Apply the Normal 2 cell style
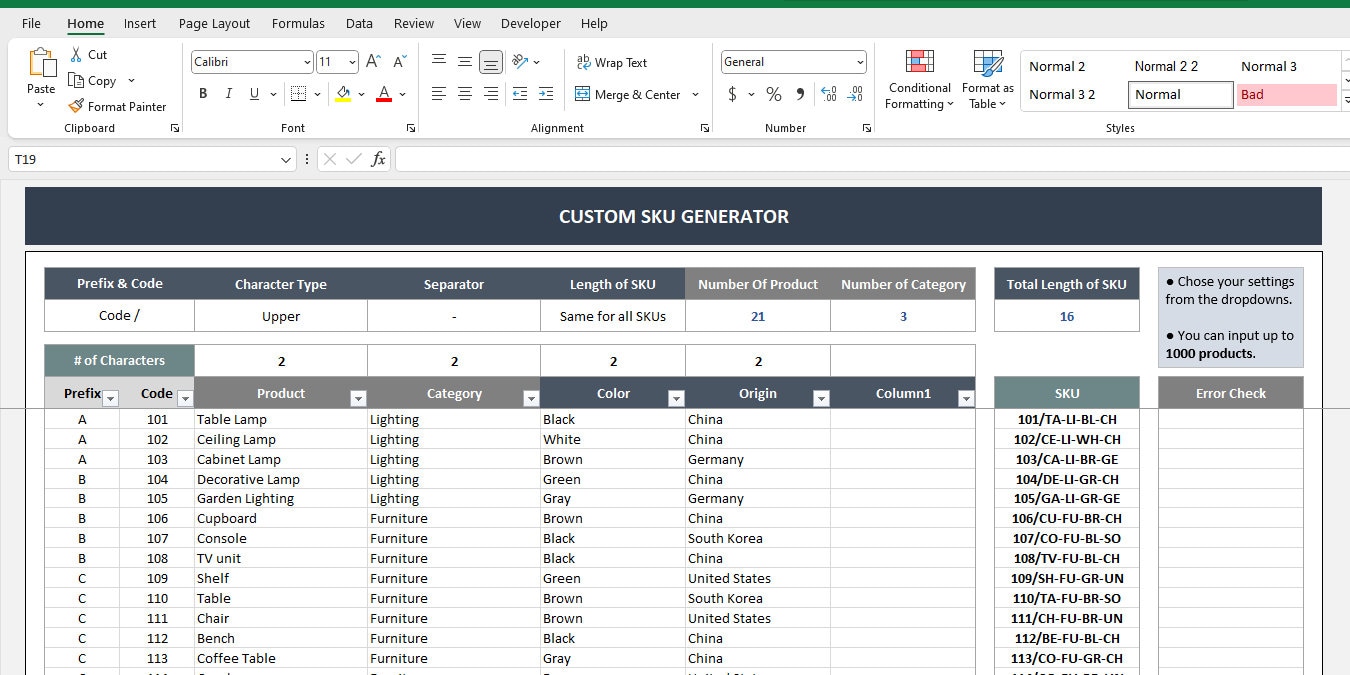Screen dimensions: 1350x675 1057,65
